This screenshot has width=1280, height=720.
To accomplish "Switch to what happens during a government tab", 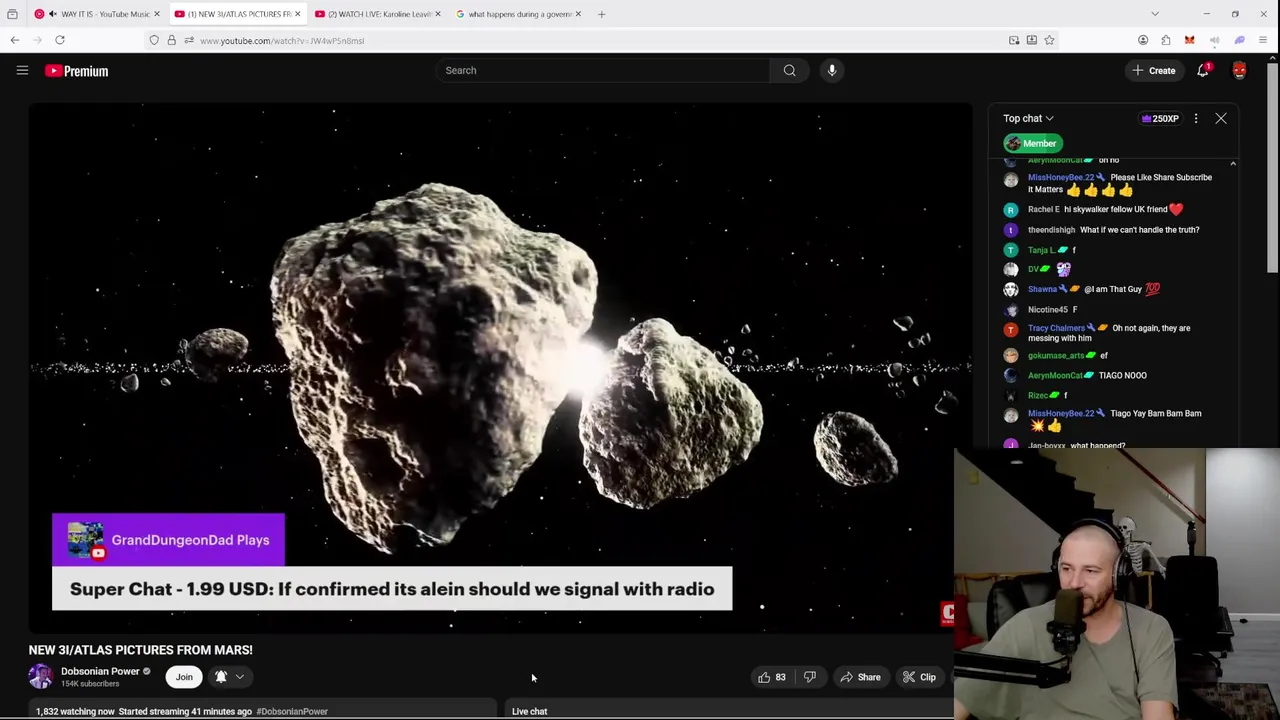I will (x=518, y=14).
